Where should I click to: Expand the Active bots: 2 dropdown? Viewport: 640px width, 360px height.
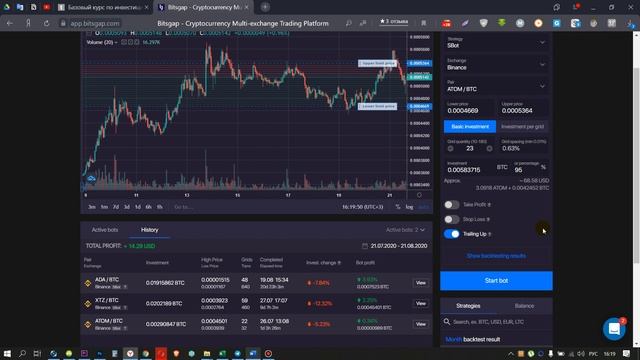tap(405, 230)
